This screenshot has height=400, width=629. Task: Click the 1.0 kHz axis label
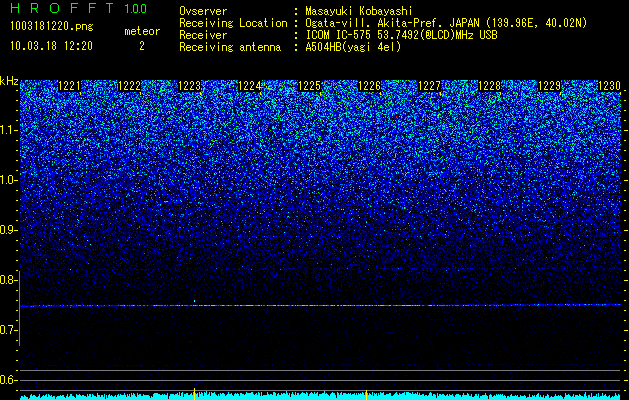point(8,180)
